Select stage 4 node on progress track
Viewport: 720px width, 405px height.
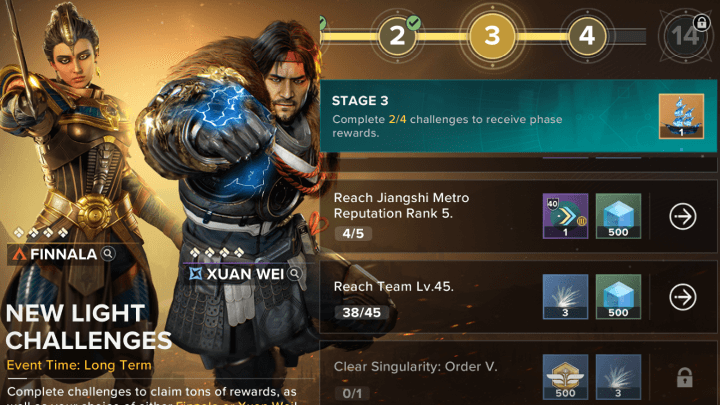coord(587,36)
